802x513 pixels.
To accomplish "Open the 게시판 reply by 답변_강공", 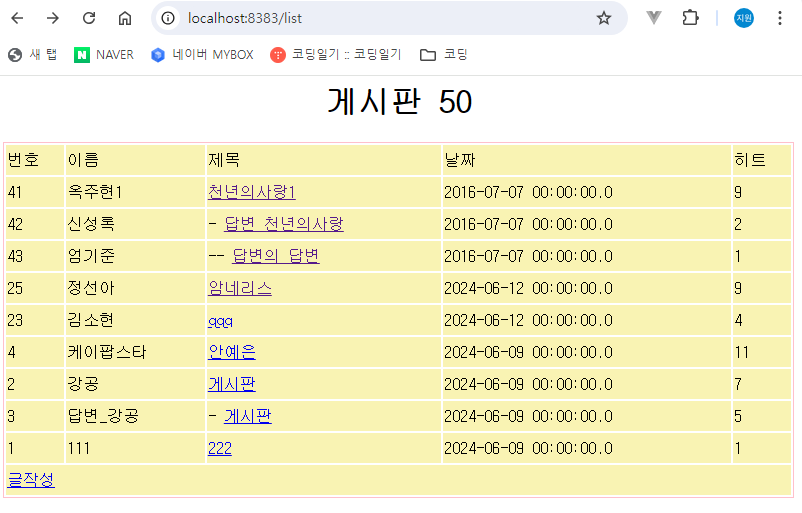I will 248,416.
